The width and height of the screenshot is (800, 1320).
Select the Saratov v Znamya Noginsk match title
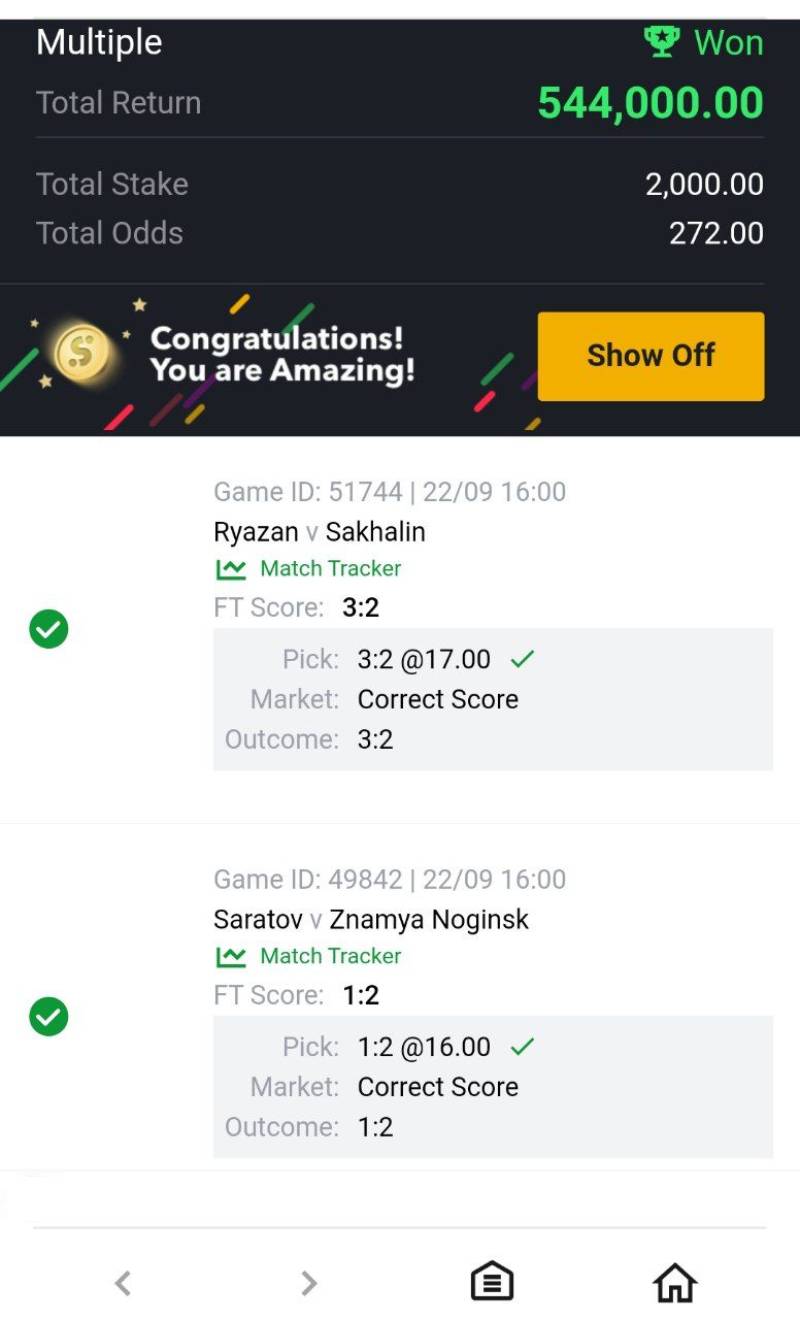click(371, 920)
